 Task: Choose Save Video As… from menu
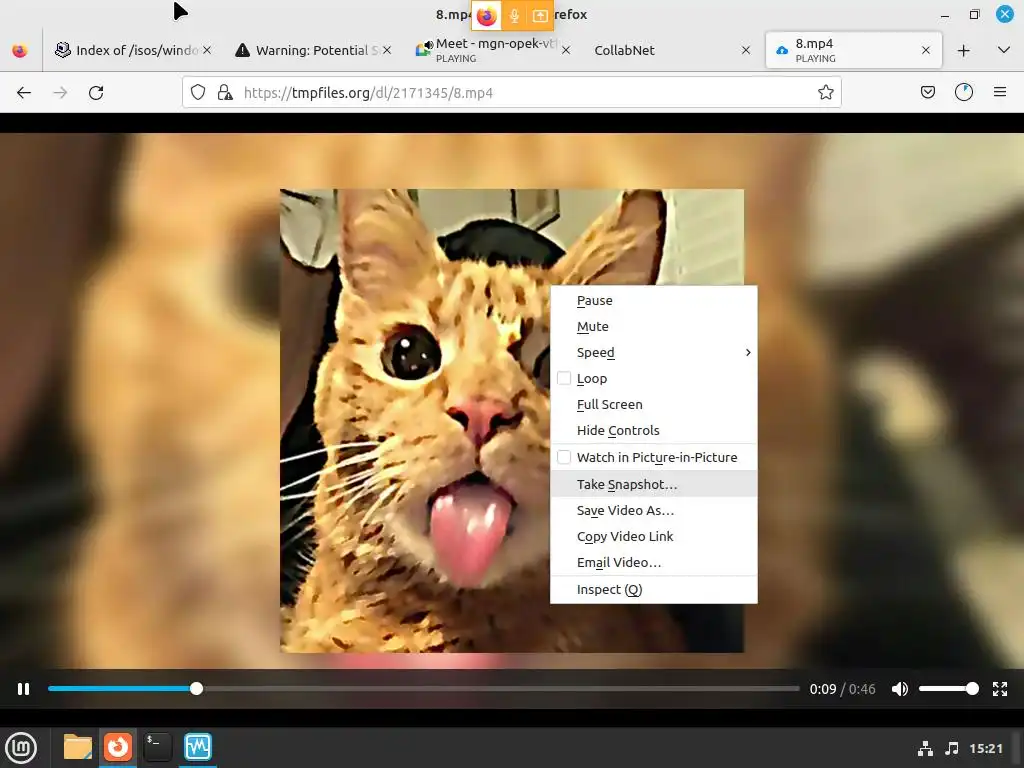click(654, 510)
